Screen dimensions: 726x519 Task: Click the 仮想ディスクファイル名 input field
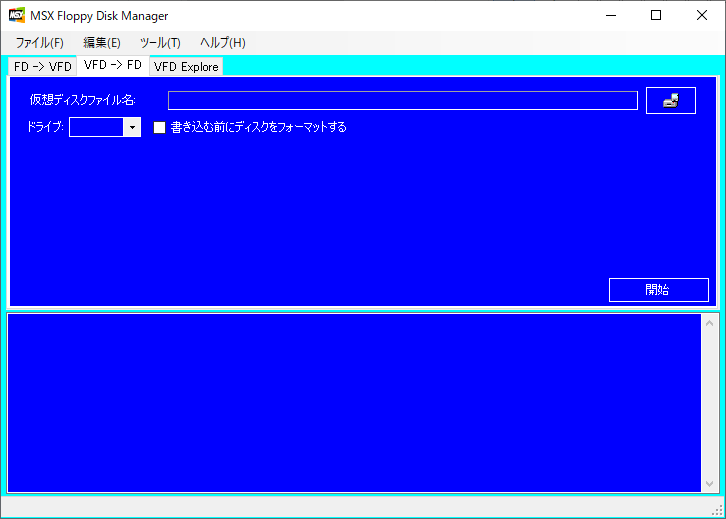point(402,100)
